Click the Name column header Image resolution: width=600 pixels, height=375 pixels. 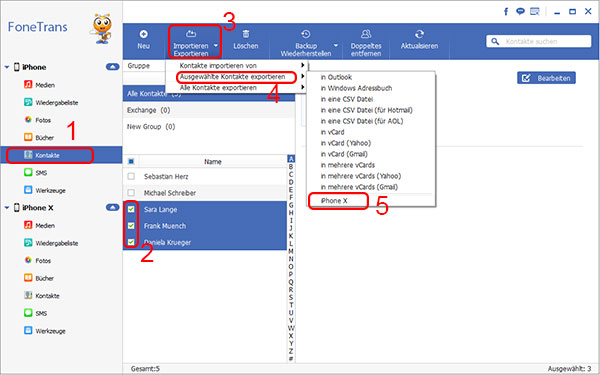pos(213,162)
